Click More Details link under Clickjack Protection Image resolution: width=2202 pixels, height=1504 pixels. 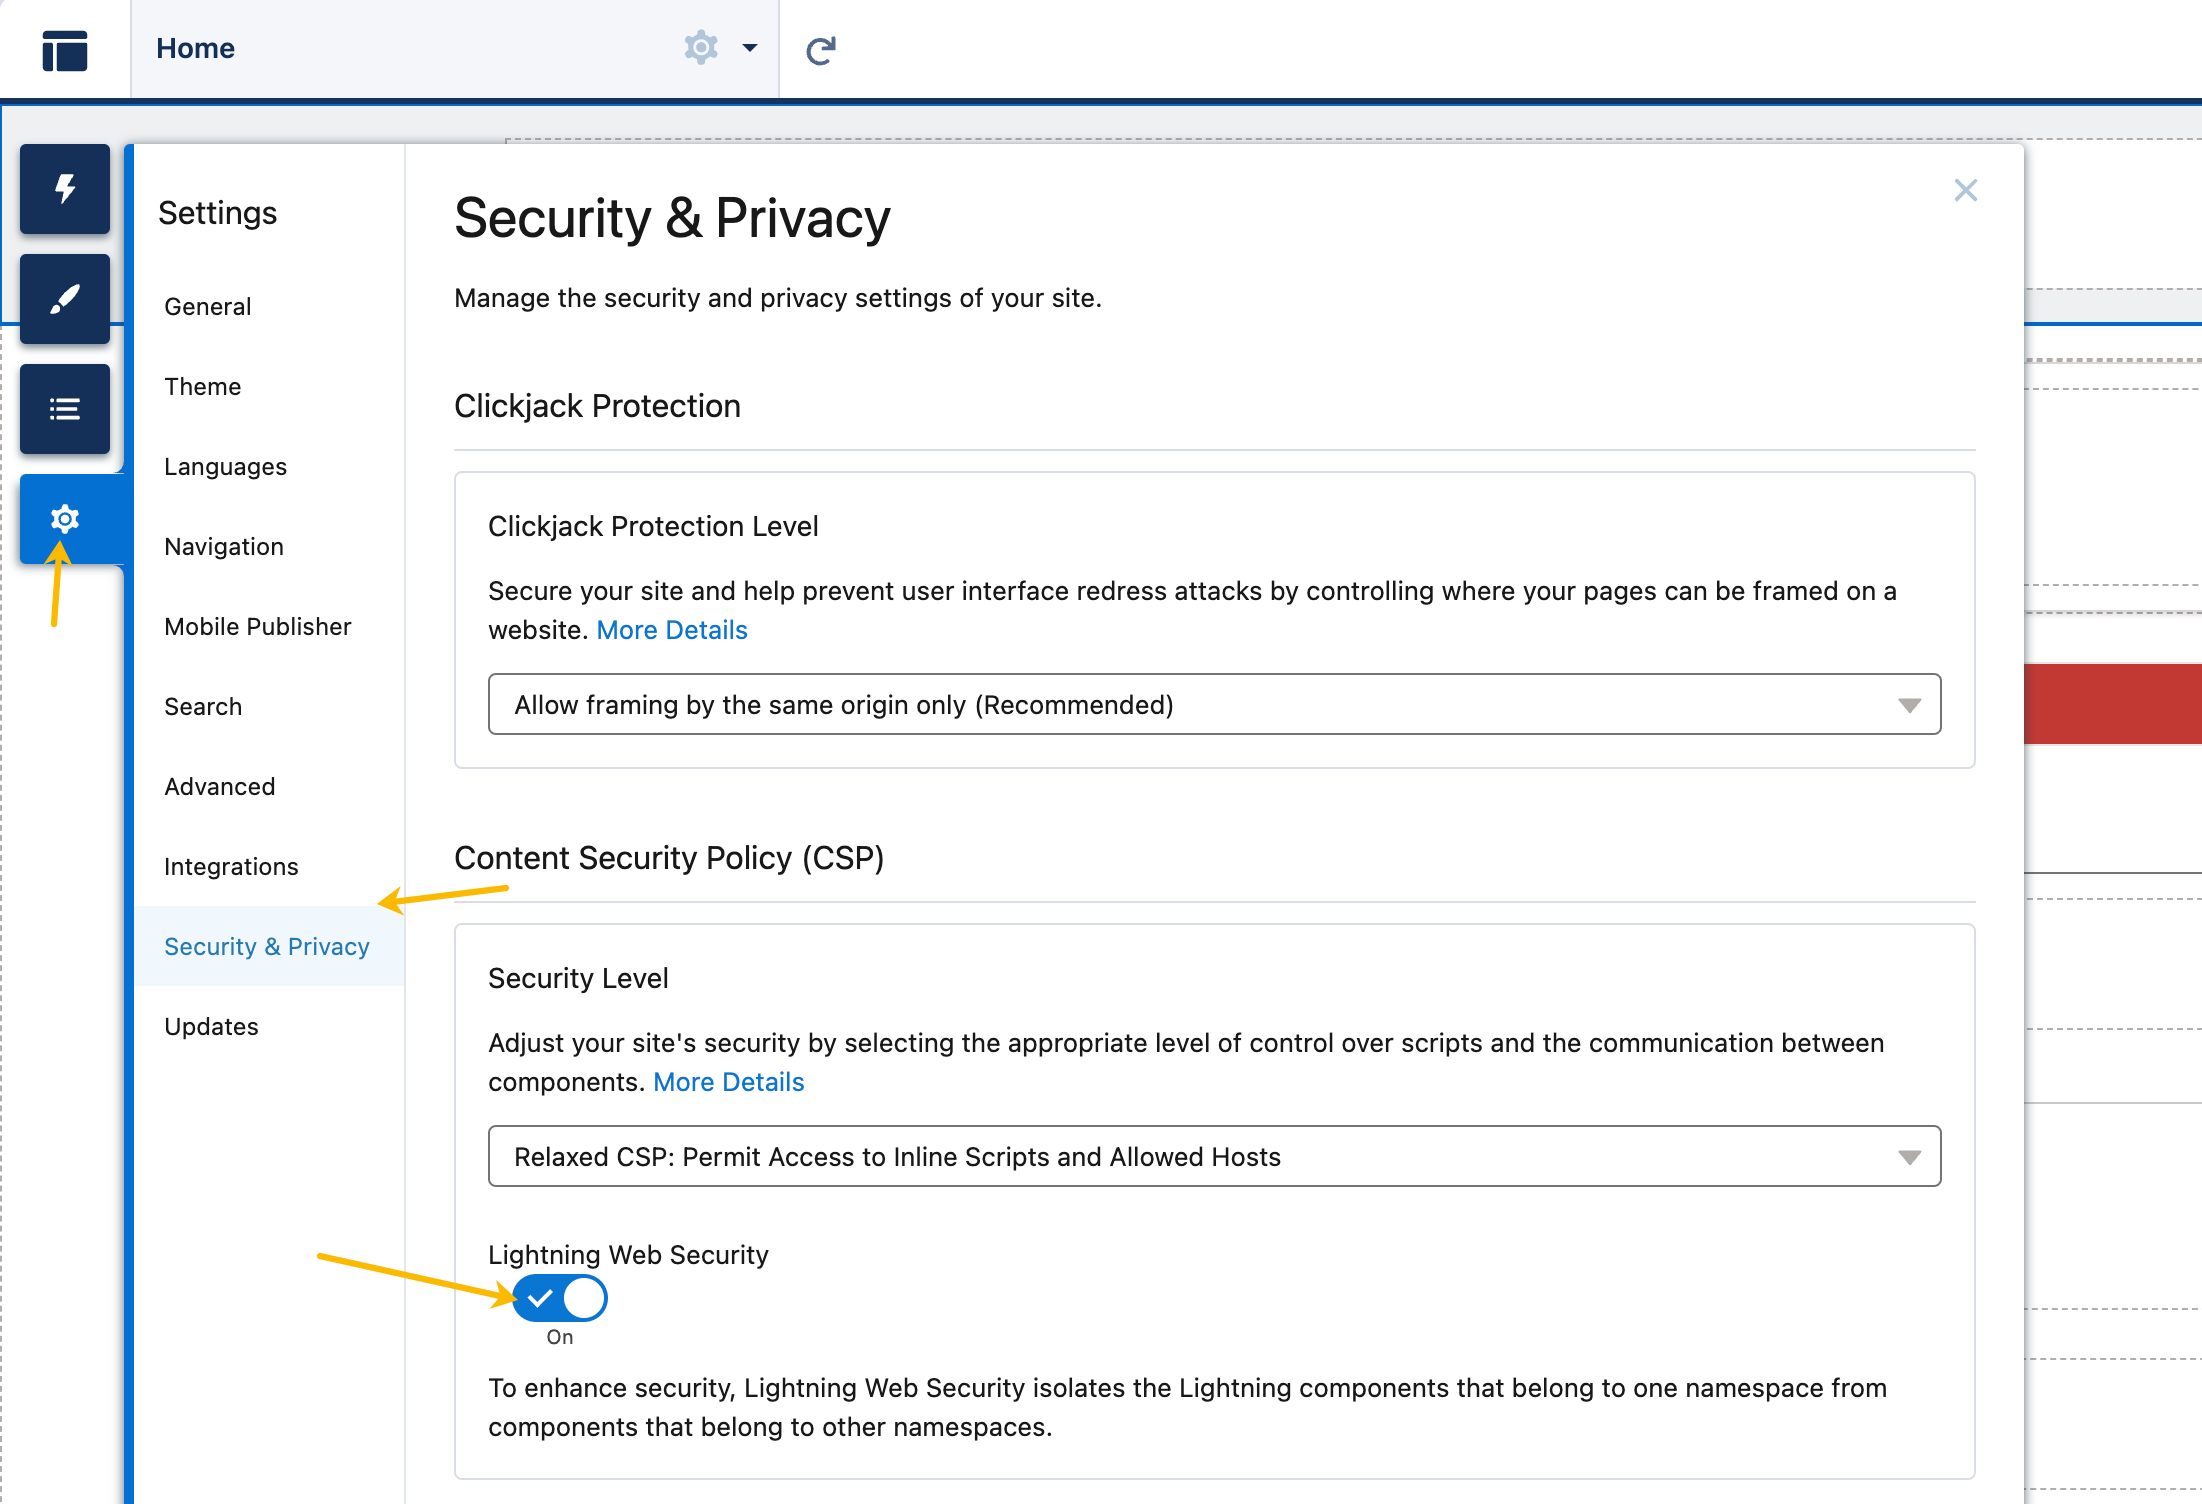[x=672, y=630]
